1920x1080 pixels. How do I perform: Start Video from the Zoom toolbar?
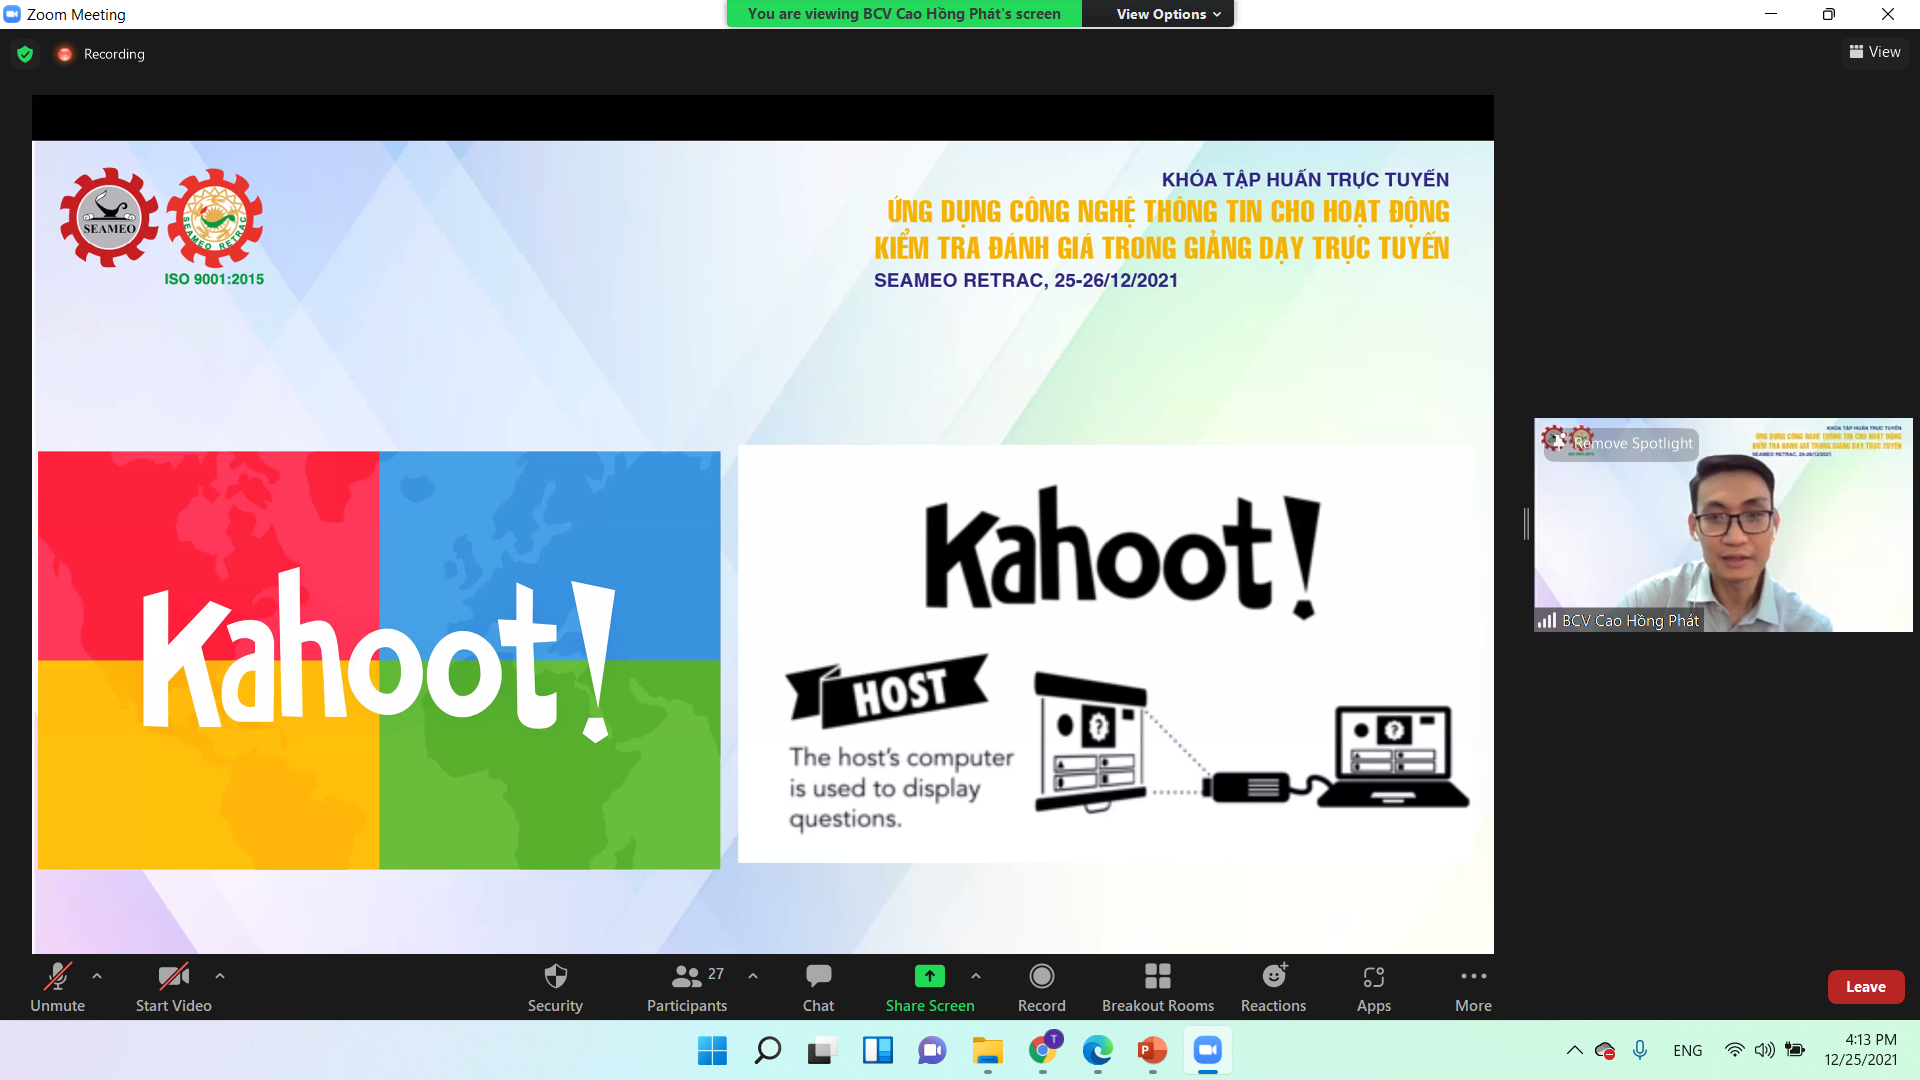click(x=174, y=987)
